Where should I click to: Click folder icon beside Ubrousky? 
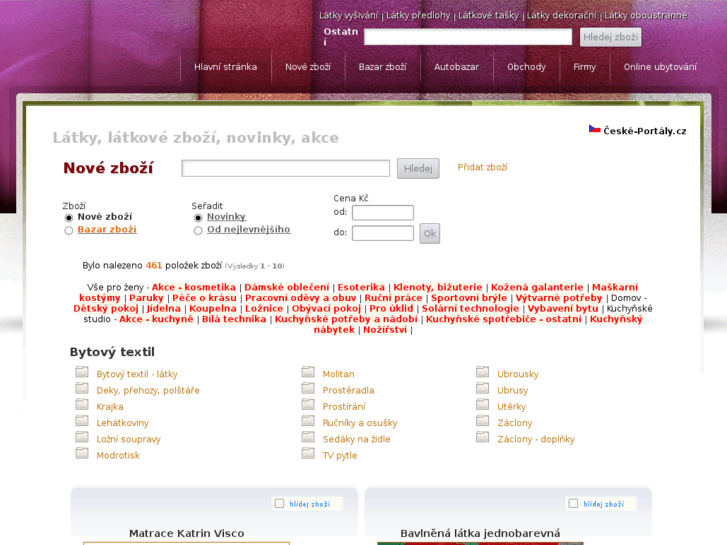(483, 372)
